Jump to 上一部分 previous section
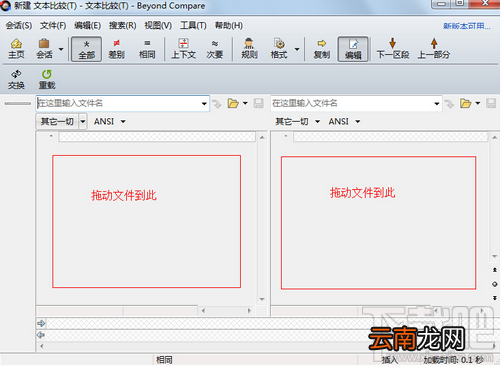Image resolution: width=502 pixels, height=367 pixels. (434, 49)
